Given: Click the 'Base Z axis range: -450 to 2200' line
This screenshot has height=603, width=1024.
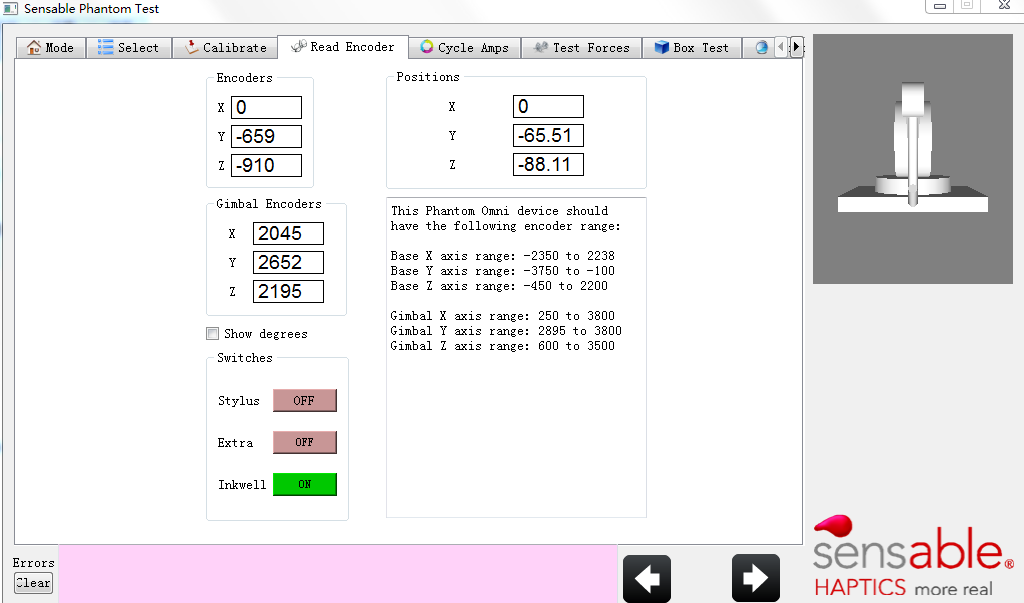Looking at the screenshot, I should (x=499, y=286).
